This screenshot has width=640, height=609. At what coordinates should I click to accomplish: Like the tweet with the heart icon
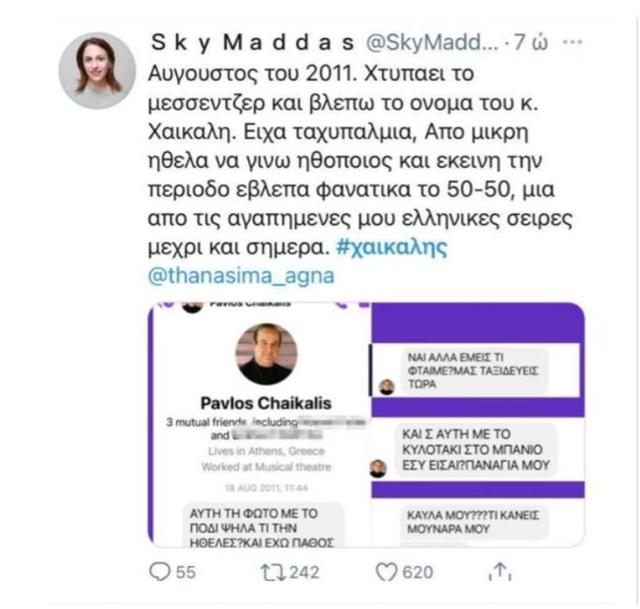pyautogui.click(x=386, y=572)
